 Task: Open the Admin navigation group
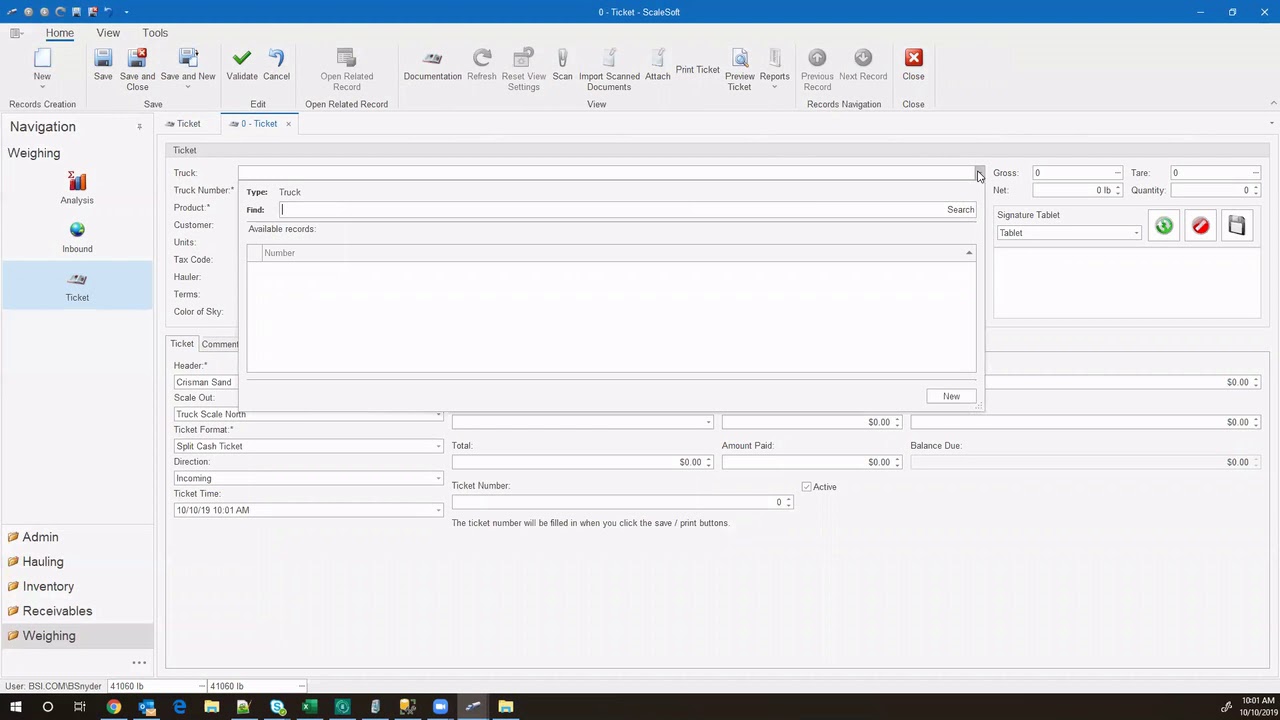click(40, 537)
